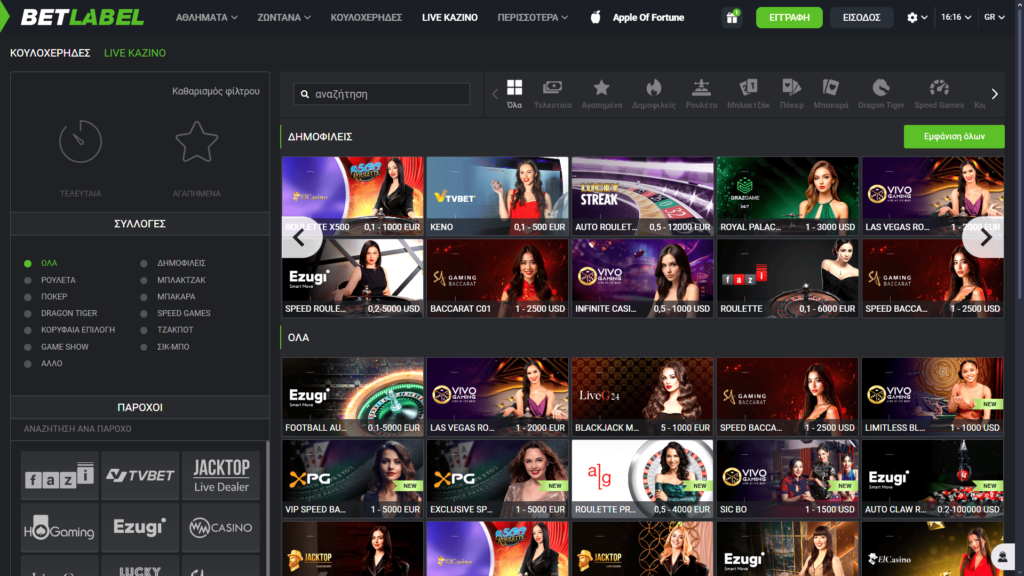
Task: Expand the GR language dropdown
Action: click(994, 17)
